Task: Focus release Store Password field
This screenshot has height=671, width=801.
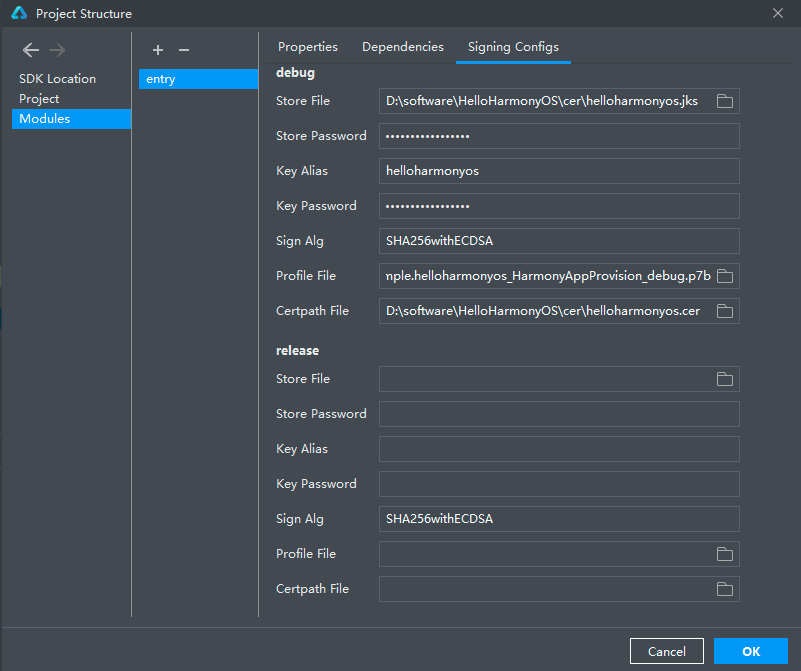Action: point(559,414)
